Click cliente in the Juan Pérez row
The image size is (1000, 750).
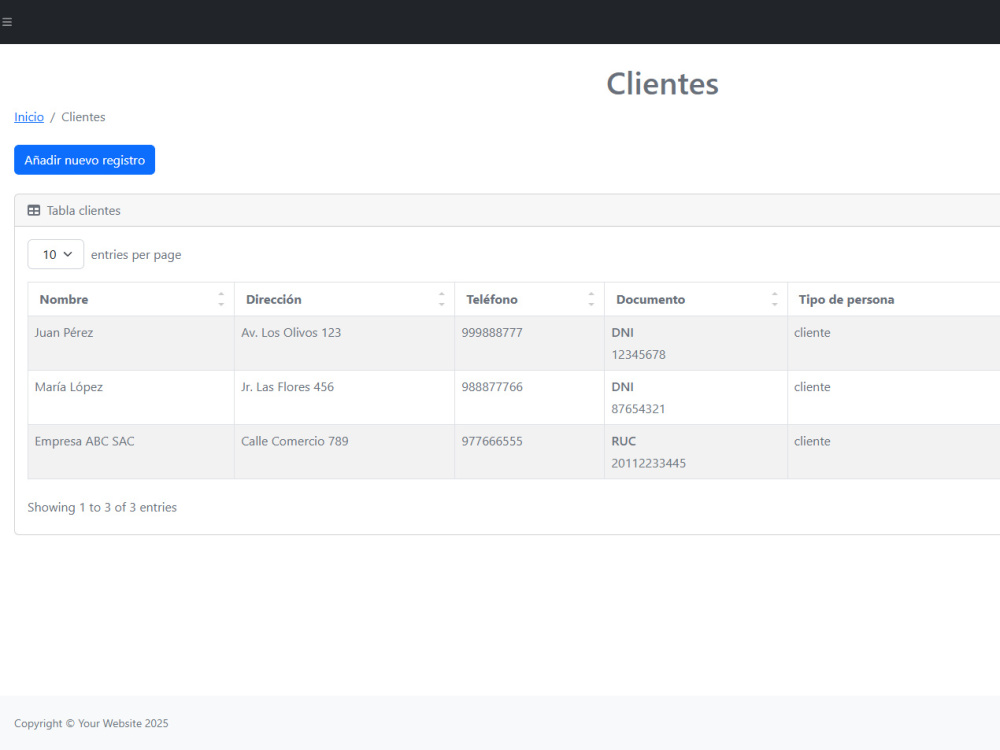tap(812, 332)
